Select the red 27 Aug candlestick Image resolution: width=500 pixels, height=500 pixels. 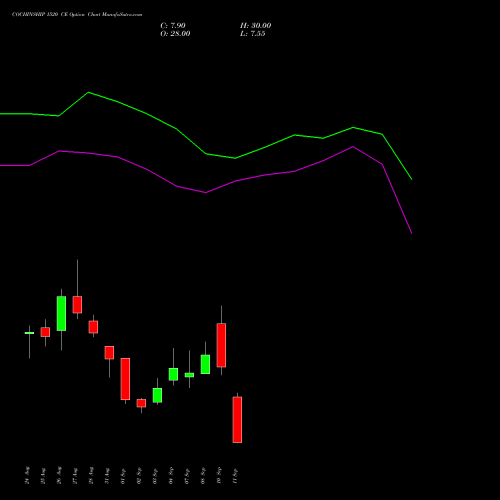[77, 305]
